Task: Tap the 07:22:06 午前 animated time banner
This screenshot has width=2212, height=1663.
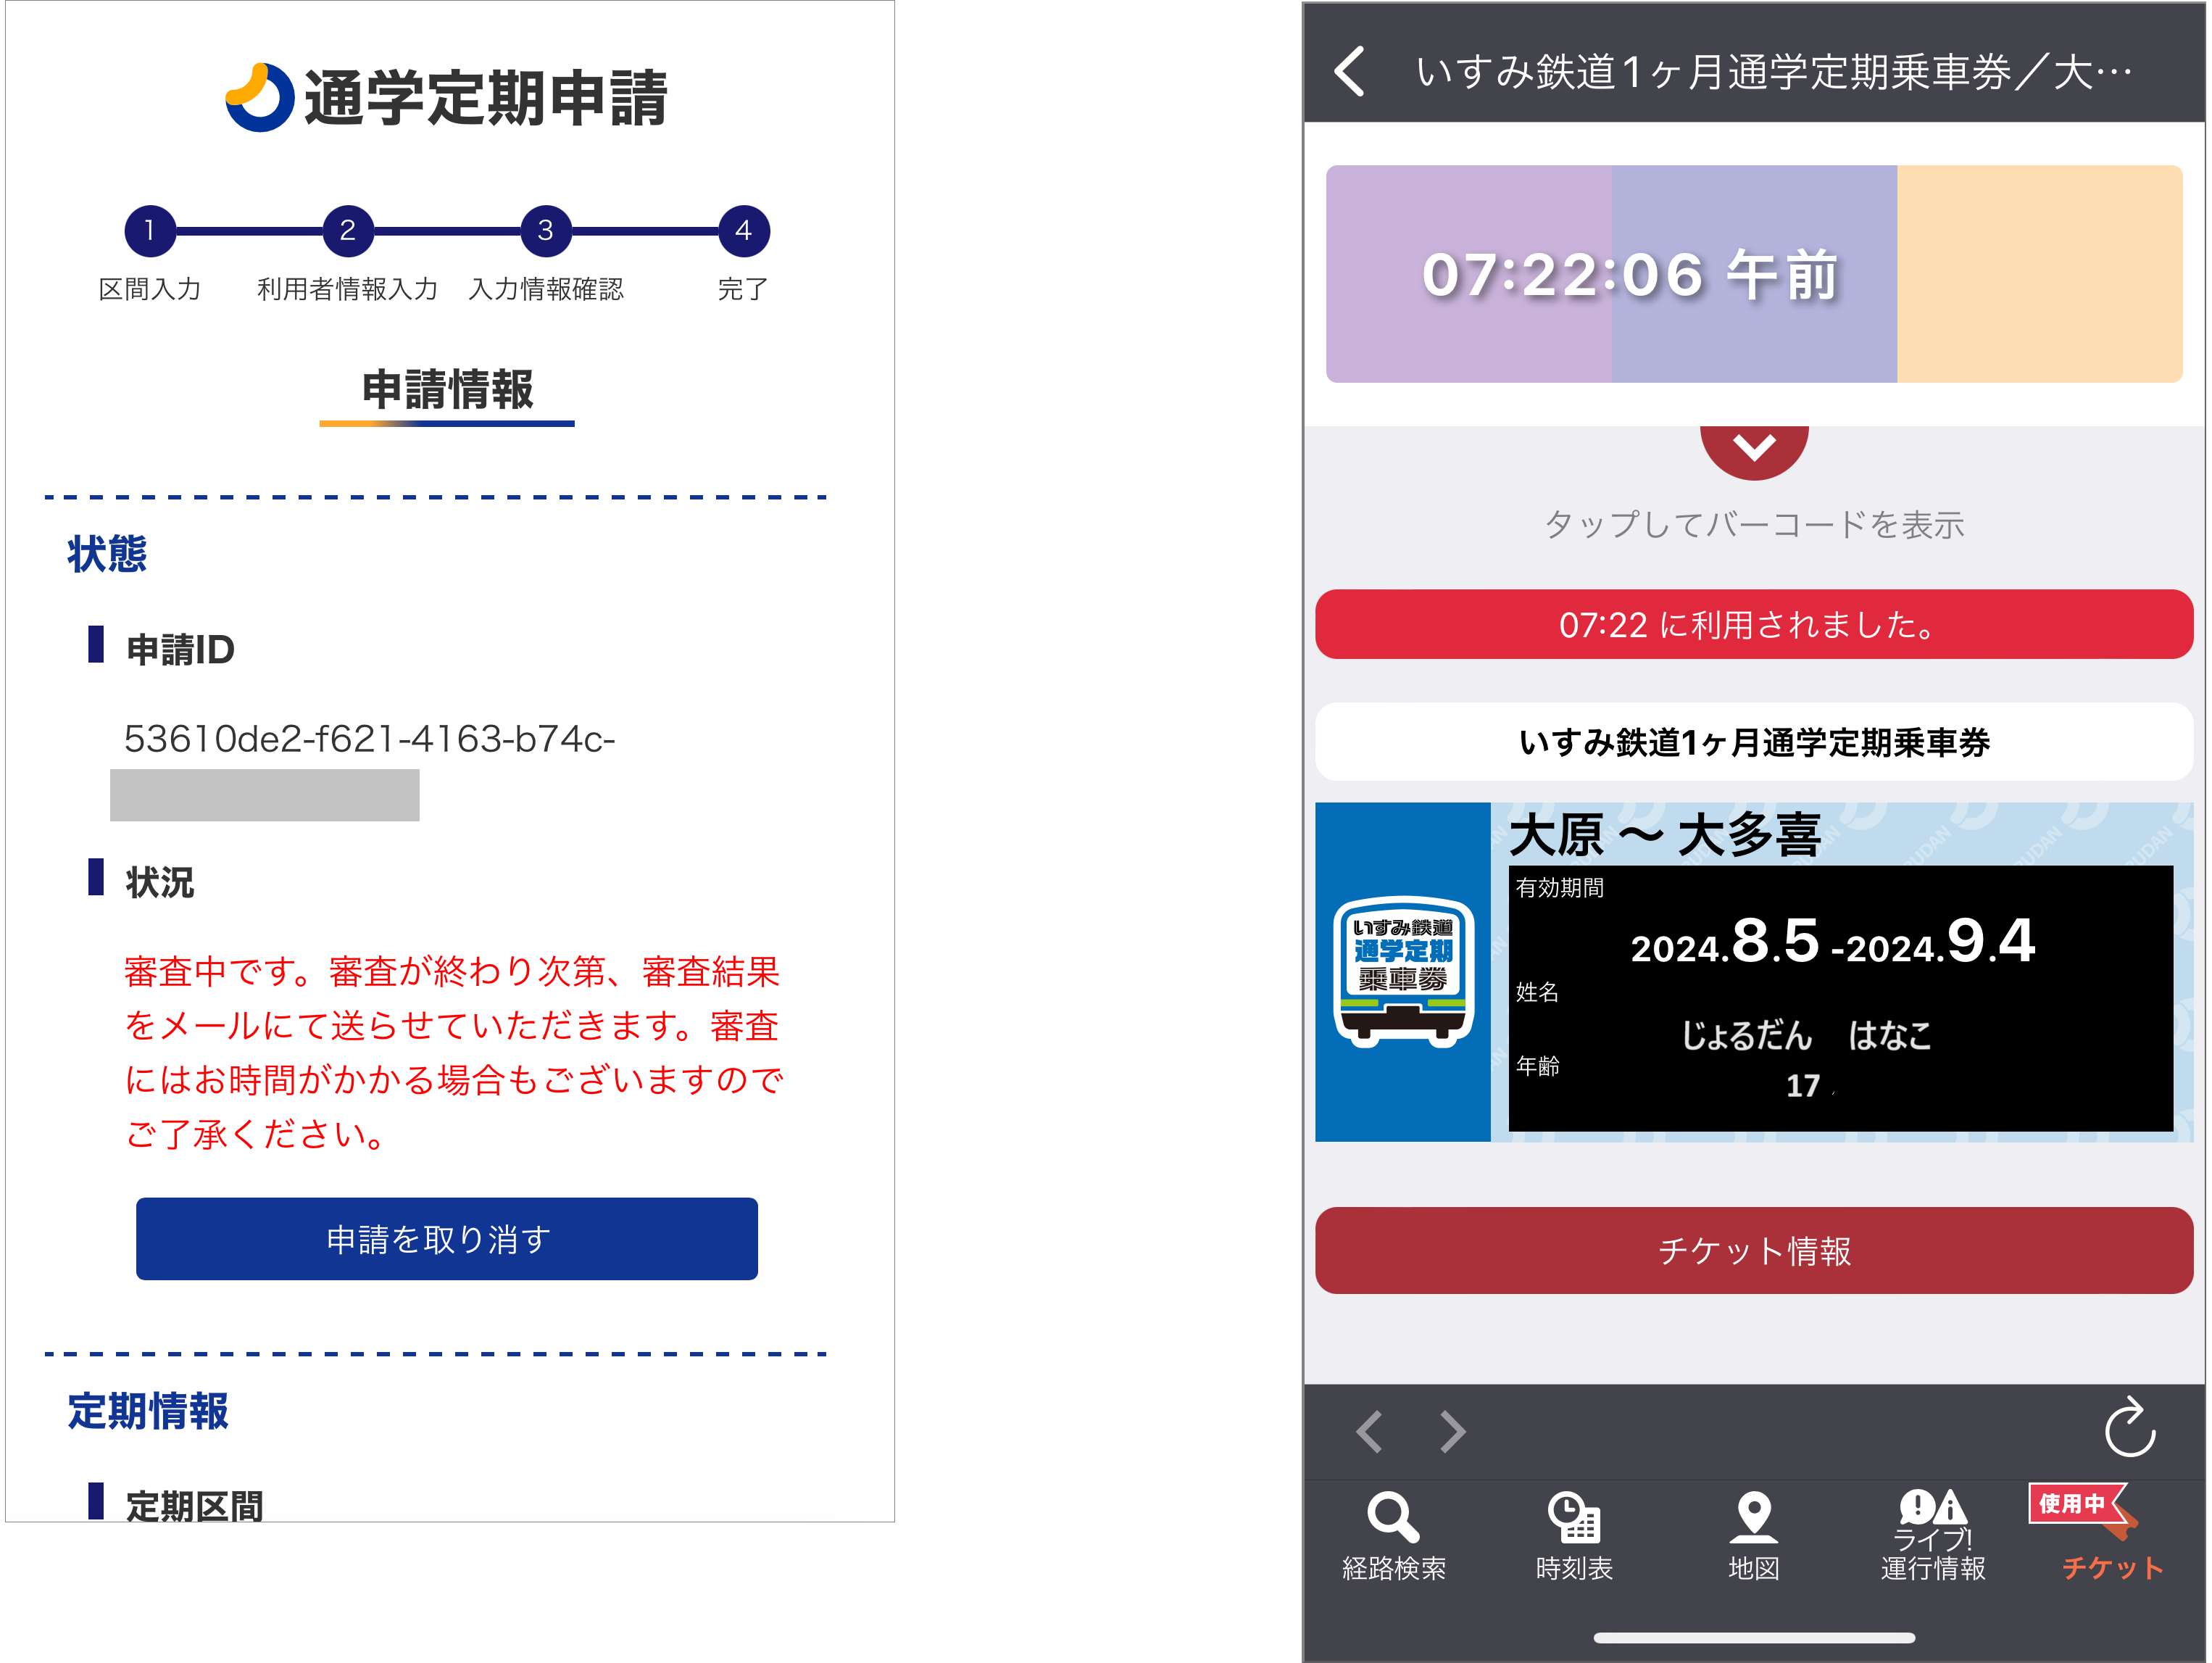Action: click(1754, 274)
